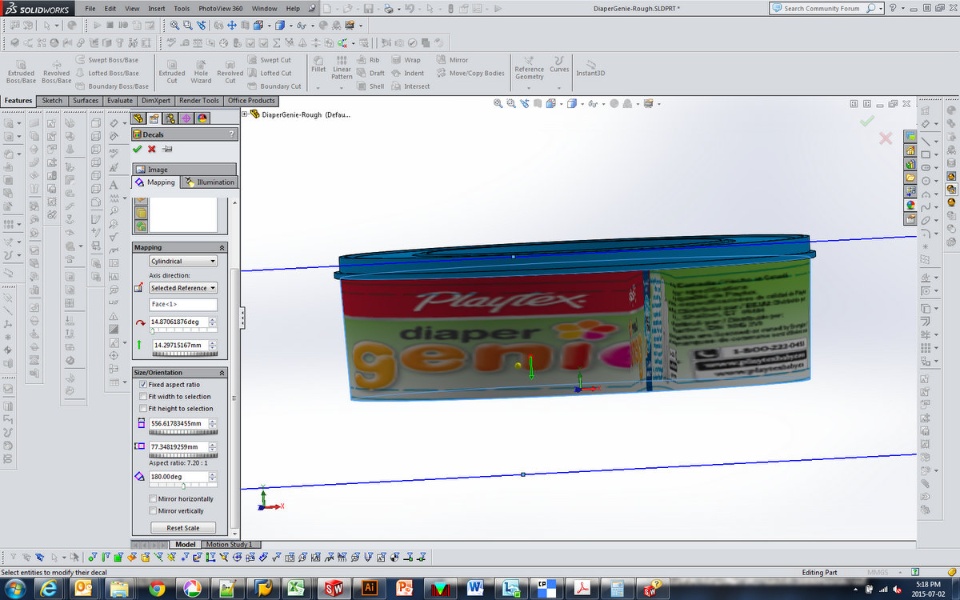
Task: Check Mirror horizontally
Action: [153, 499]
